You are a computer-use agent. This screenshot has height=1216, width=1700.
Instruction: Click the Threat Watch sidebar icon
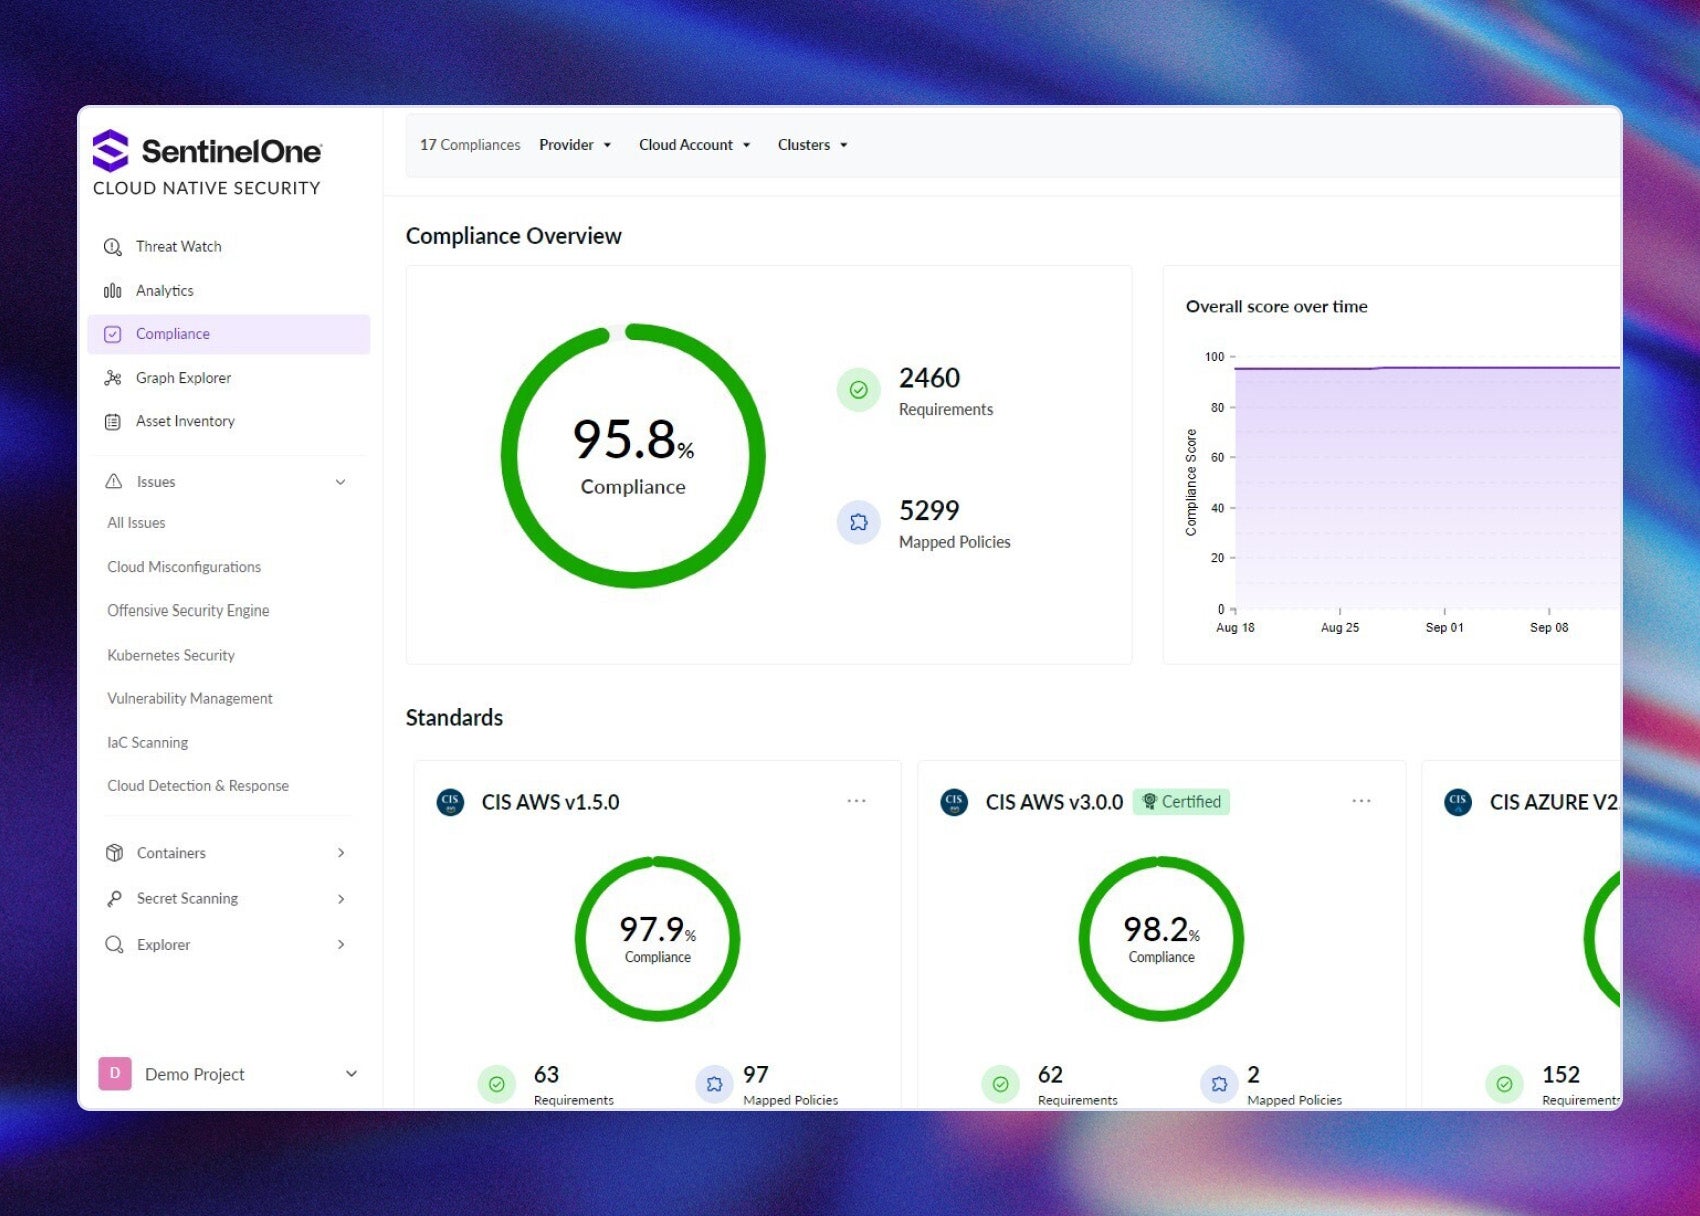113,247
